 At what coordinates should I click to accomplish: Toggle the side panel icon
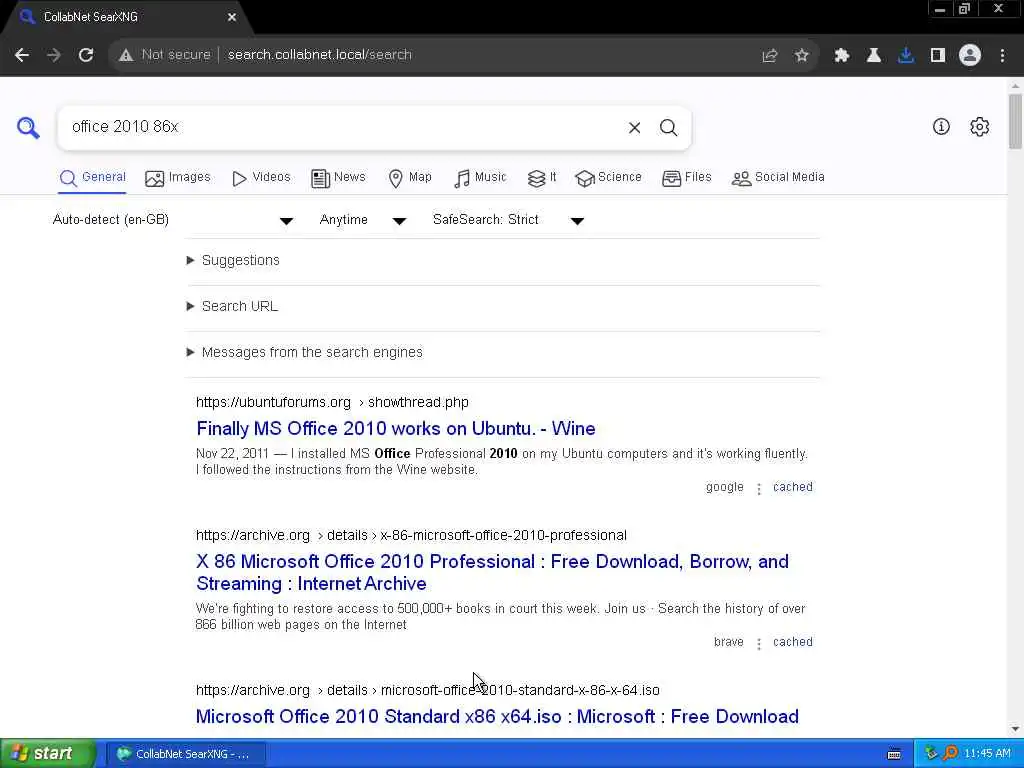click(x=938, y=55)
